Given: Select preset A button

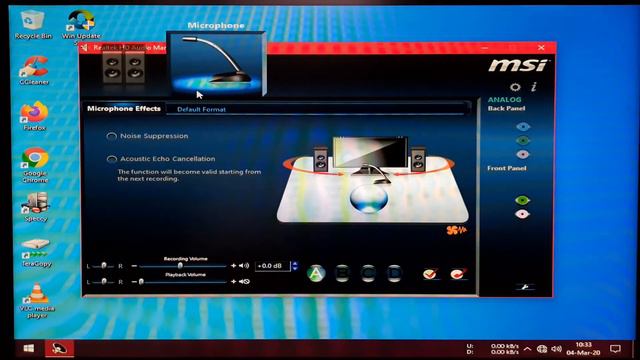Looking at the screenshot, I should coord(316,273).
